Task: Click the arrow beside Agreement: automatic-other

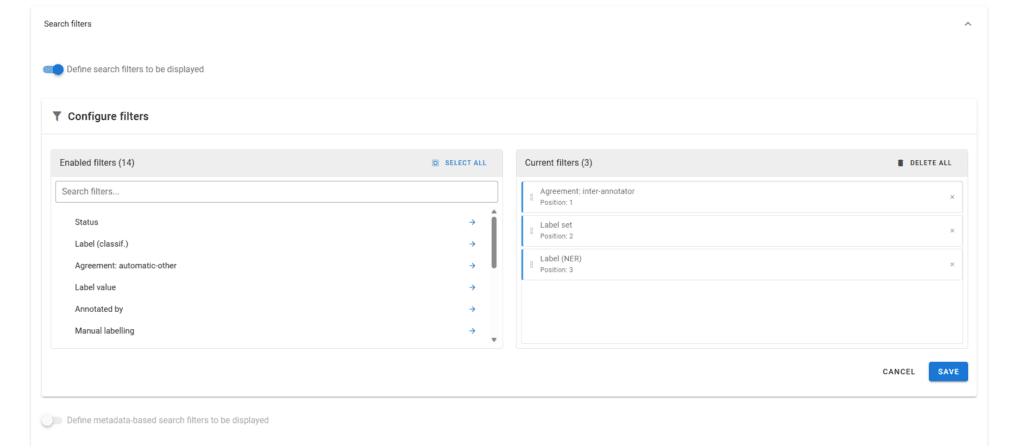Action: pos(472,266)
